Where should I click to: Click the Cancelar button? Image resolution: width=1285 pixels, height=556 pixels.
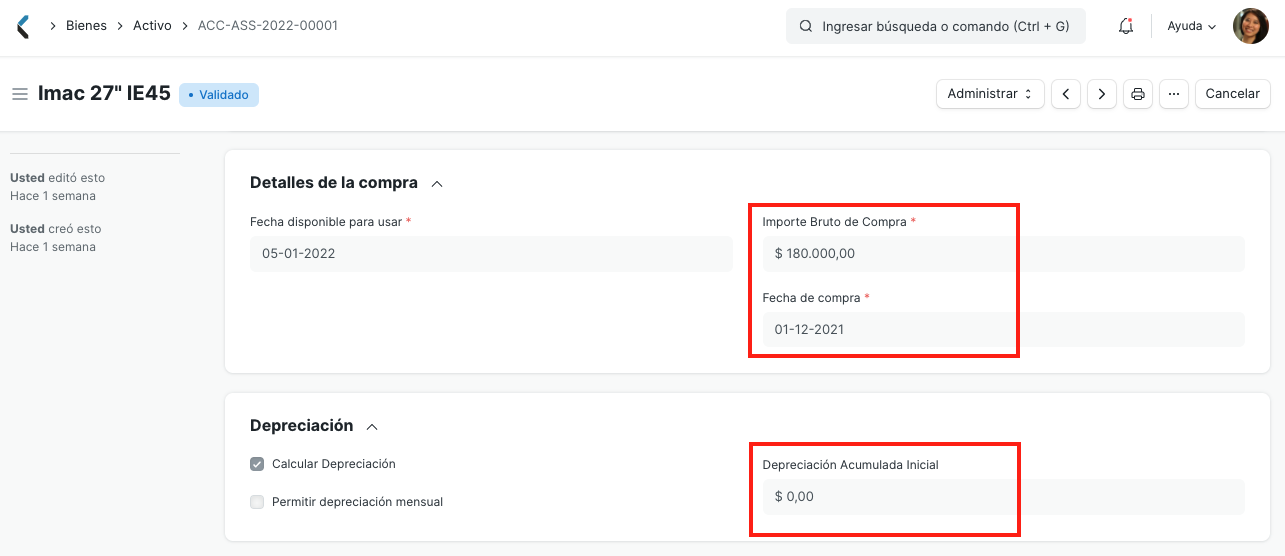pyautogui.click(x=1232, y=94)
